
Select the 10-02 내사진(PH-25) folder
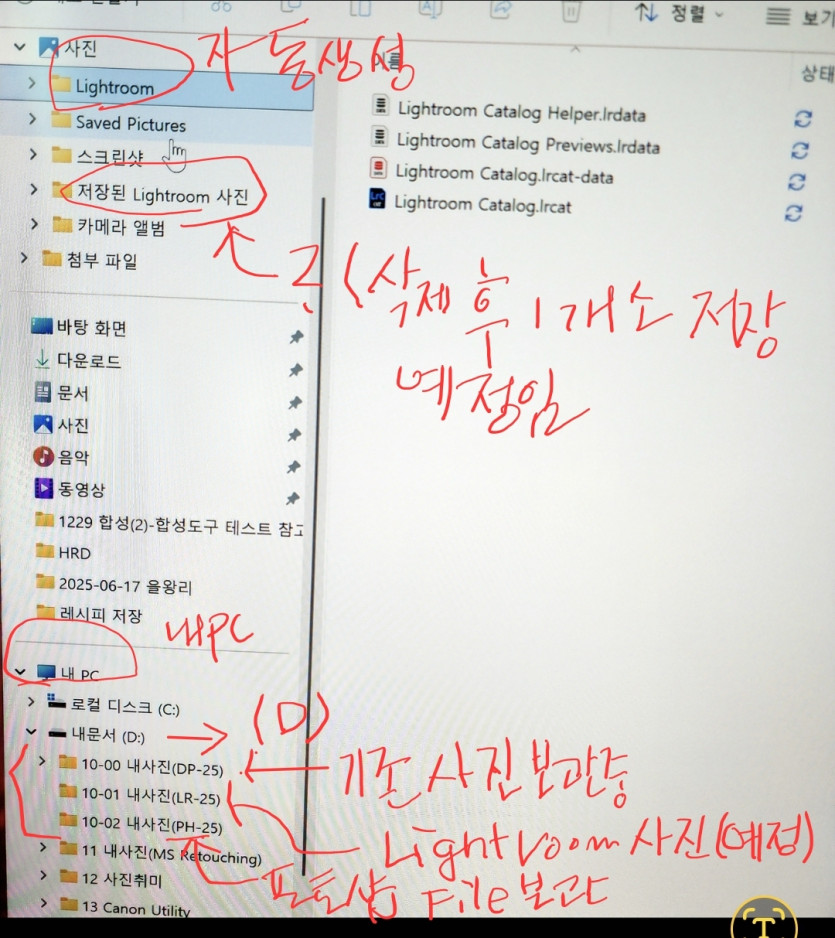[153, 824]
